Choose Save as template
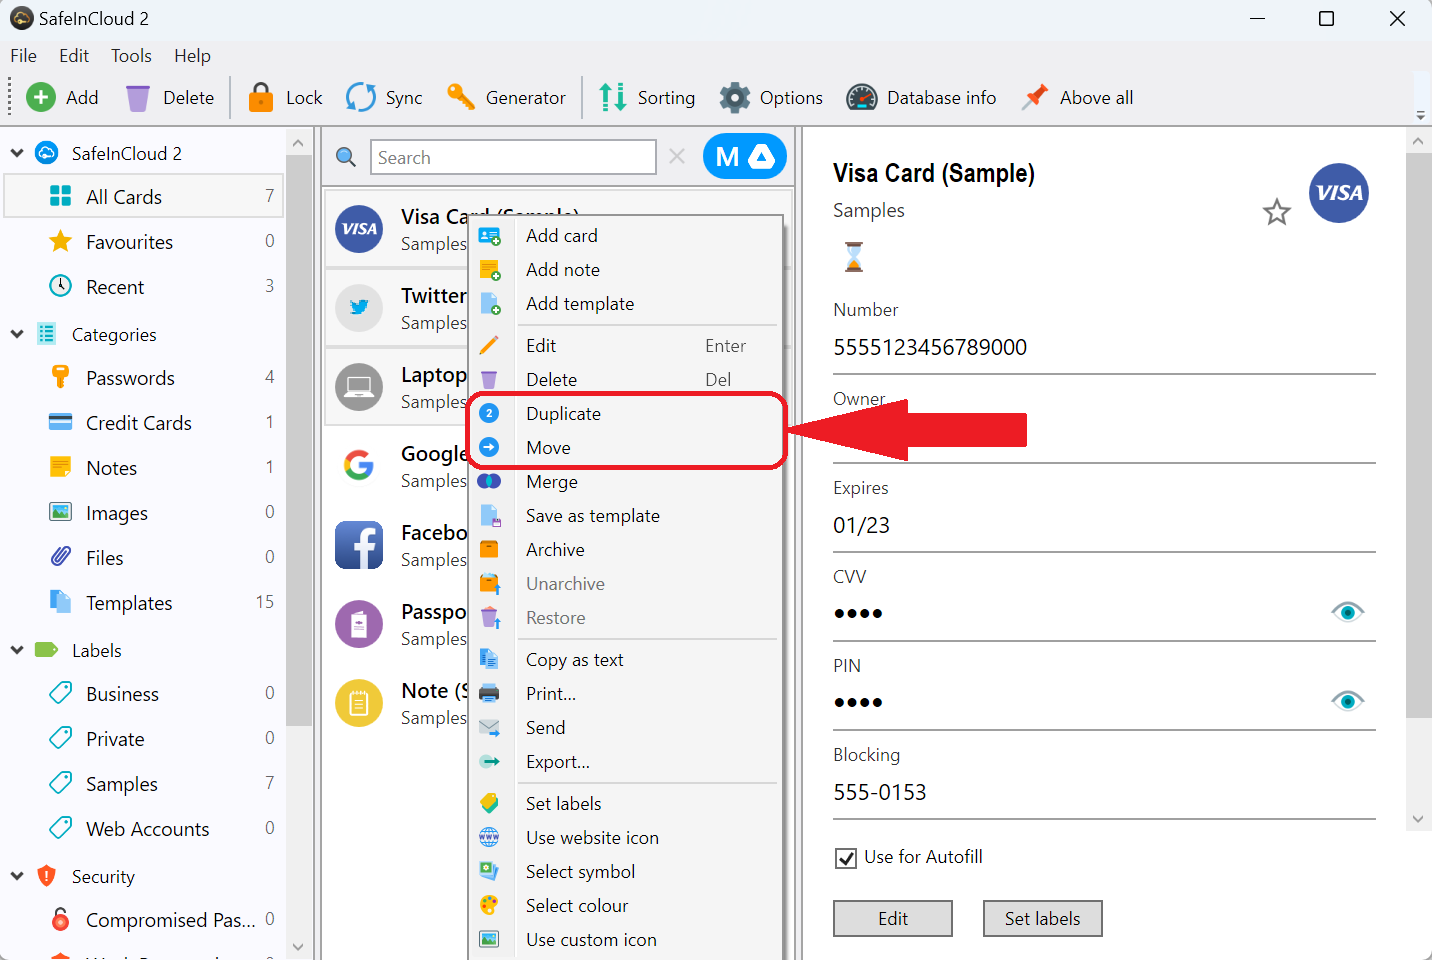The image size is (1432, 960). 625,516
